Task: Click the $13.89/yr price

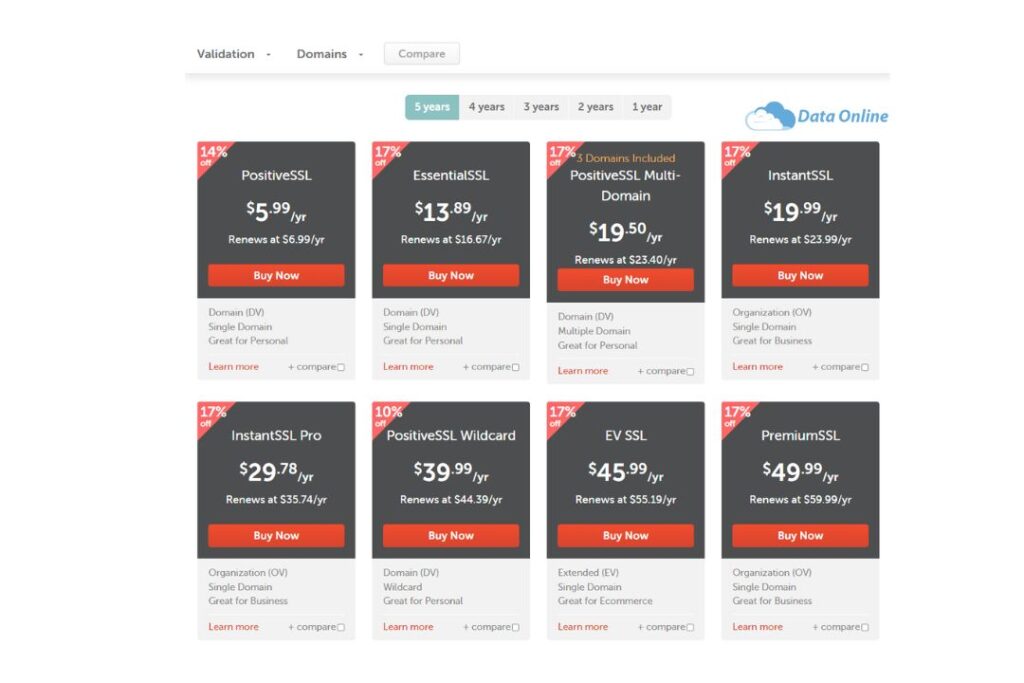Action: tap(451, 211)
